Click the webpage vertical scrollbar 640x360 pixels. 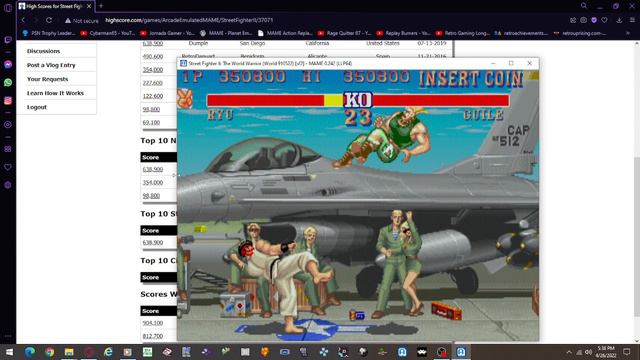coord(637,192)
